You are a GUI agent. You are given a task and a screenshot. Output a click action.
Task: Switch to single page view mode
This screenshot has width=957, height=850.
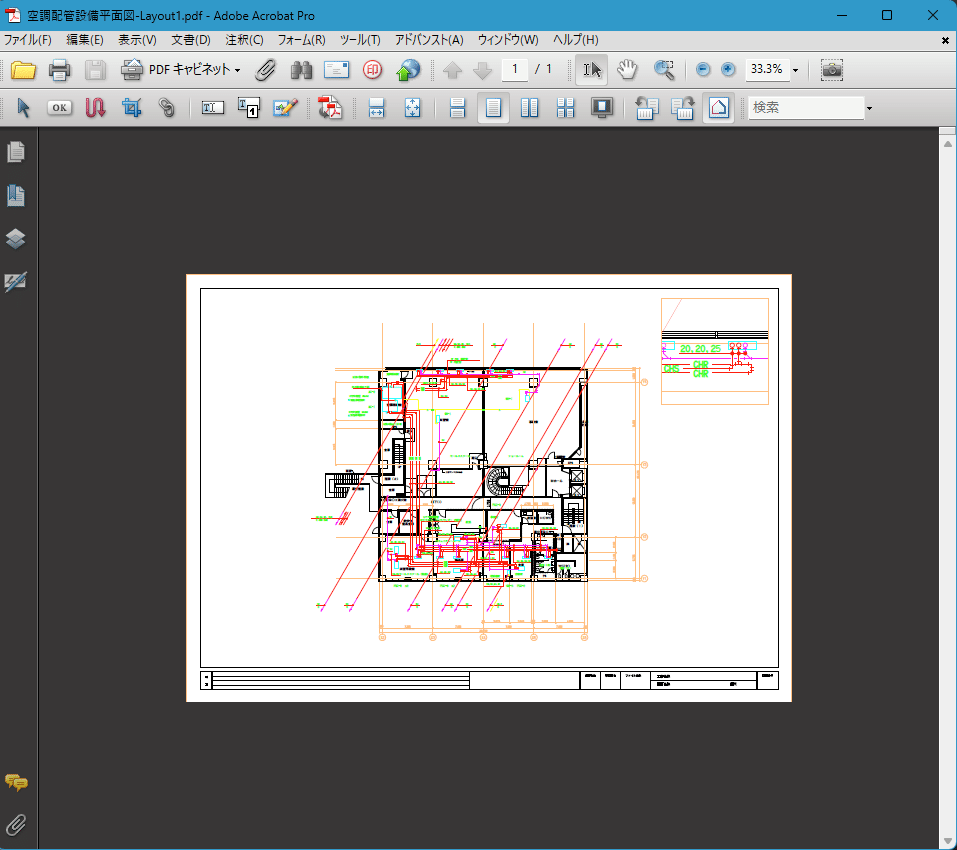pyautogui.click(x=492, y=107)
